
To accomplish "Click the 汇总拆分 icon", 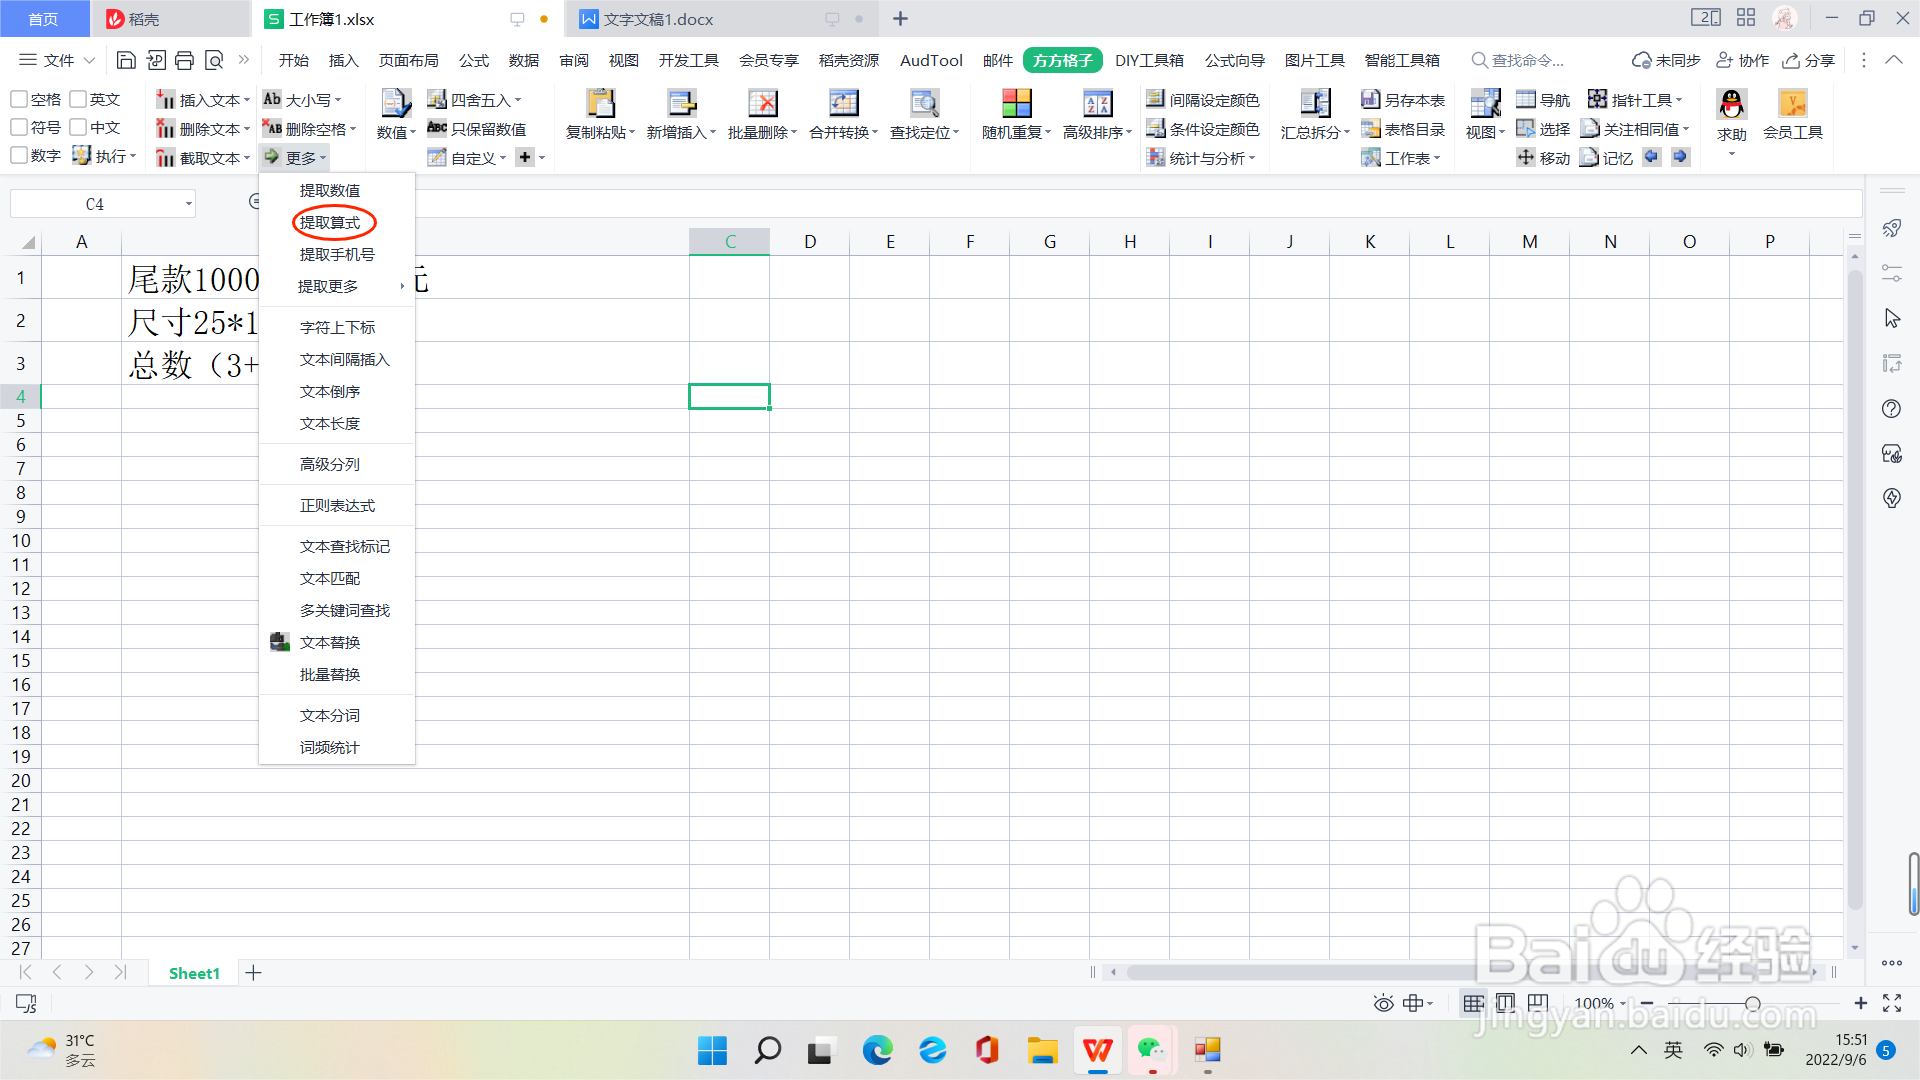I will tap(1314, 104).
